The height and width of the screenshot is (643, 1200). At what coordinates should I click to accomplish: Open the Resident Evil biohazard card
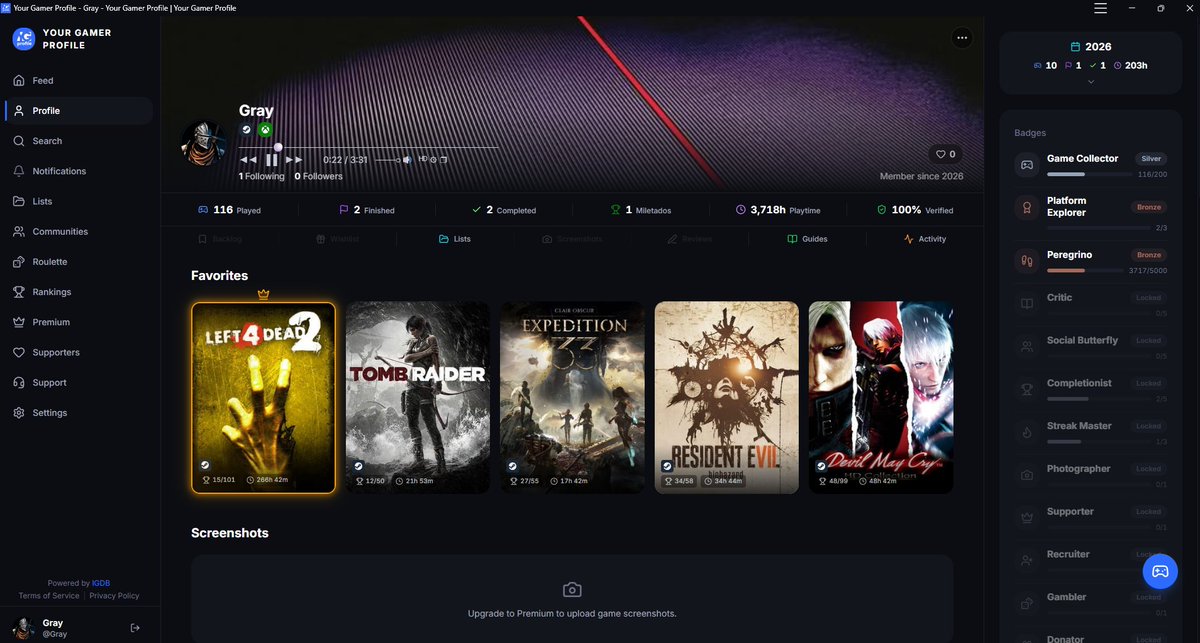tap(726, 398)
